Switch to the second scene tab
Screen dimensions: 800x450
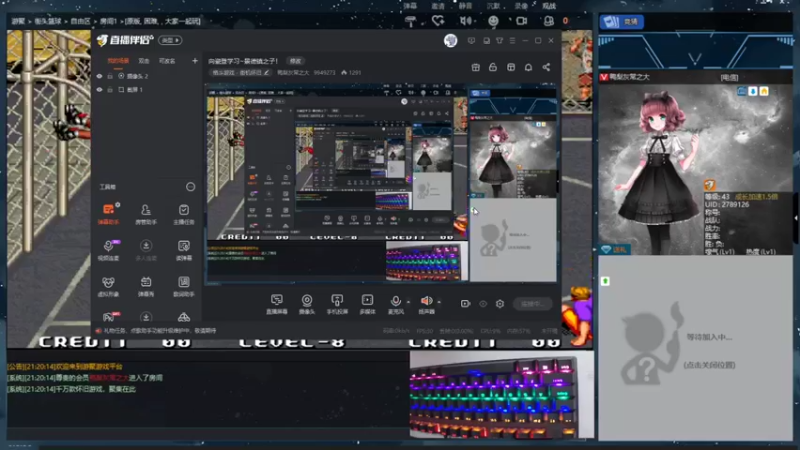(144, 61)
